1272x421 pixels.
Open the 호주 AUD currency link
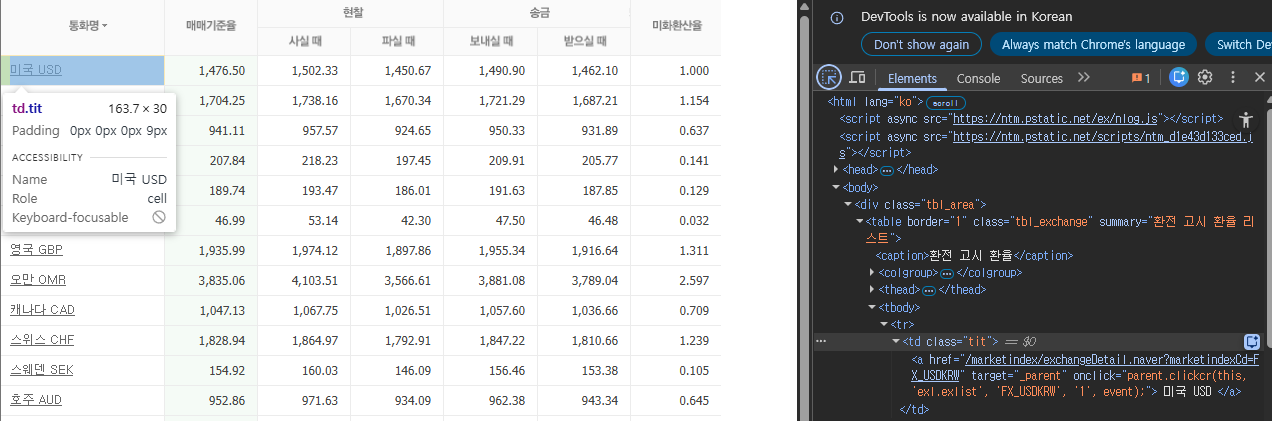pos(37,400)
